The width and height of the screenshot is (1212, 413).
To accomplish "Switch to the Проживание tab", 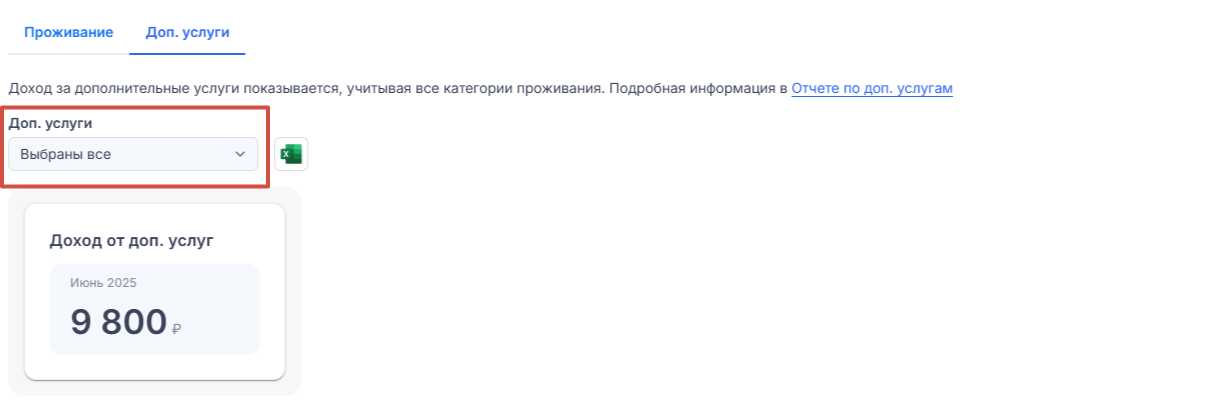I will pos(69,32).
